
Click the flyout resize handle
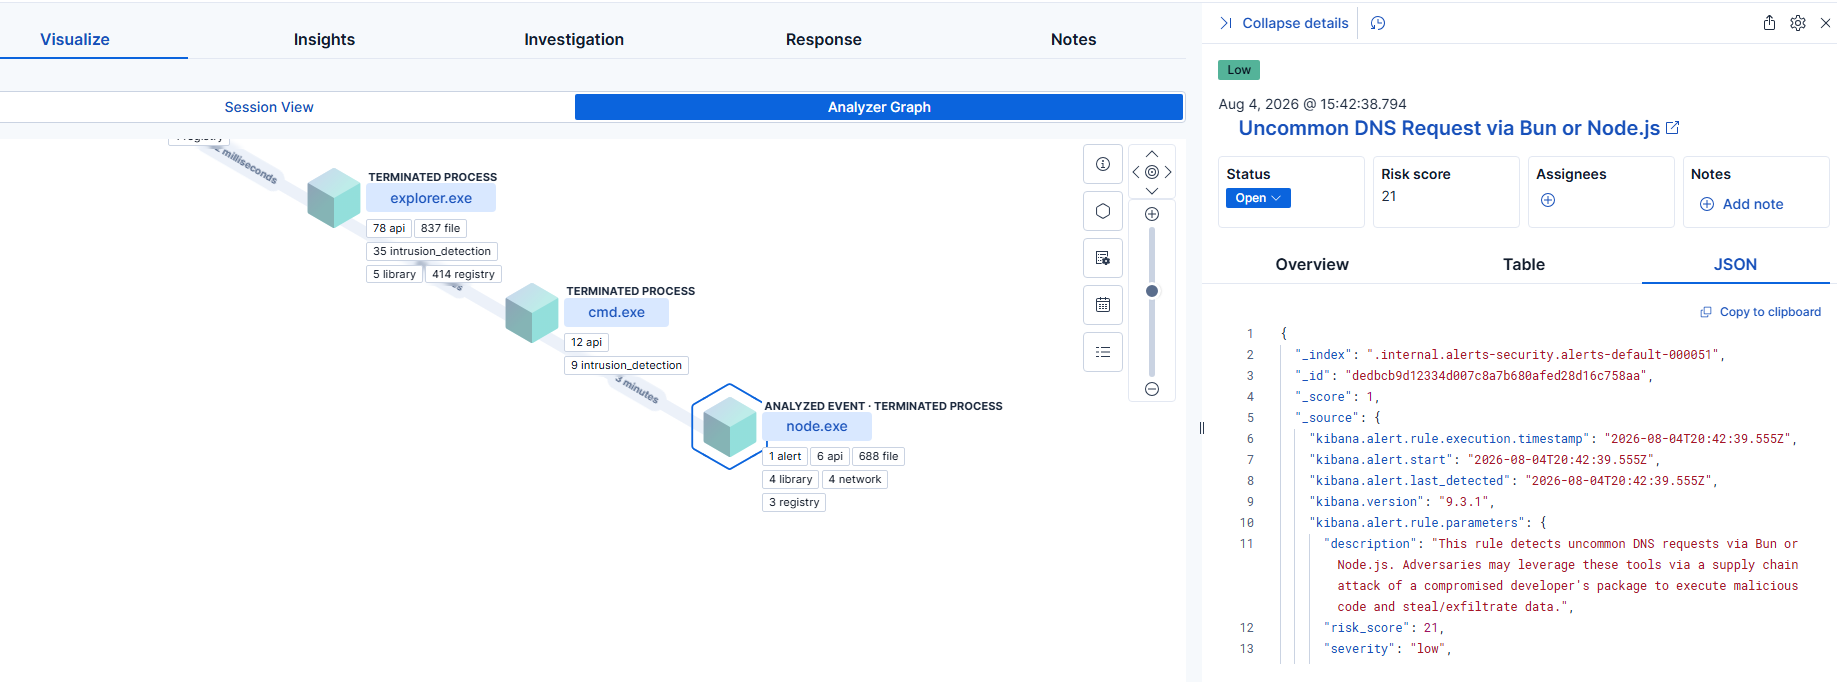(x=1201, y=428)
